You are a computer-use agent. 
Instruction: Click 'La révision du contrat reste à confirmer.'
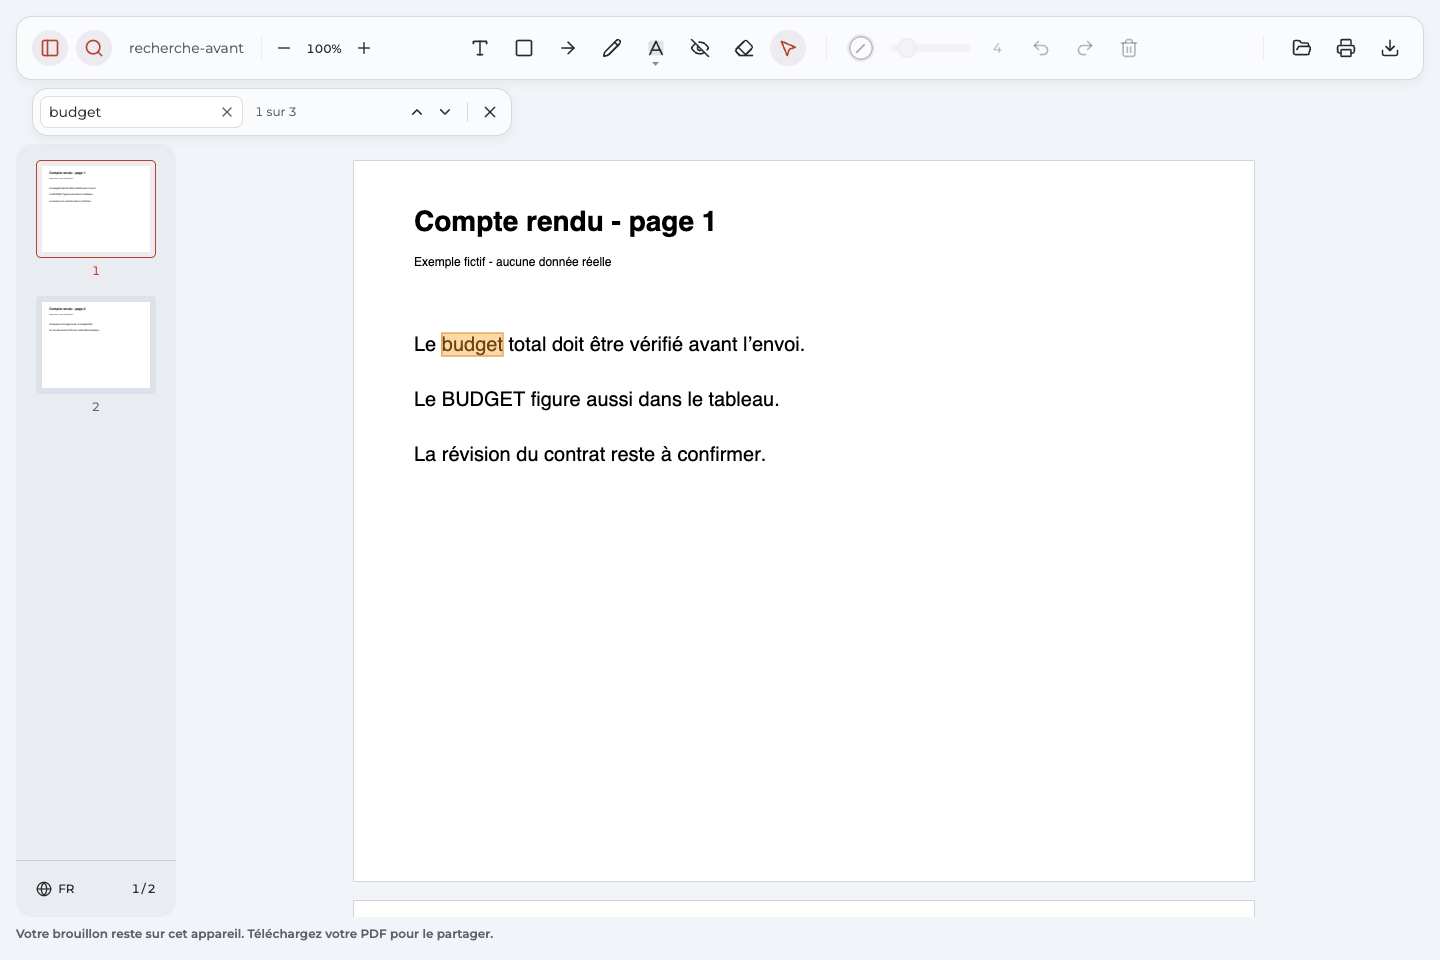click(590, 454)
